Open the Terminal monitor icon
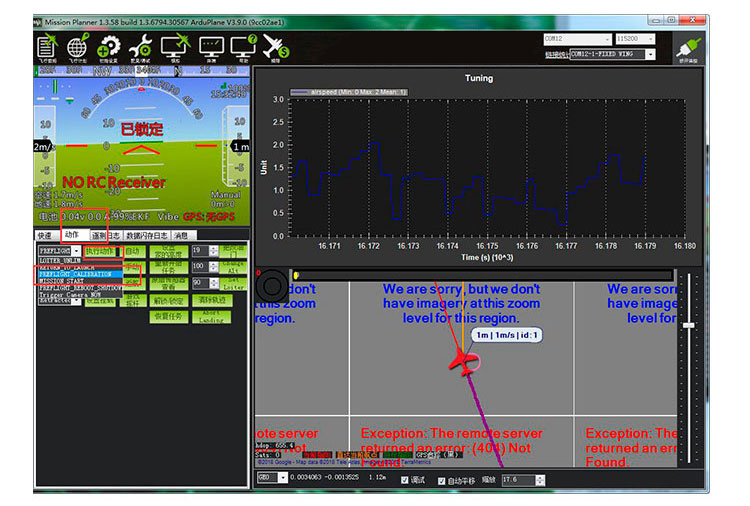The image size is (750, 506). tap(210, 46)
